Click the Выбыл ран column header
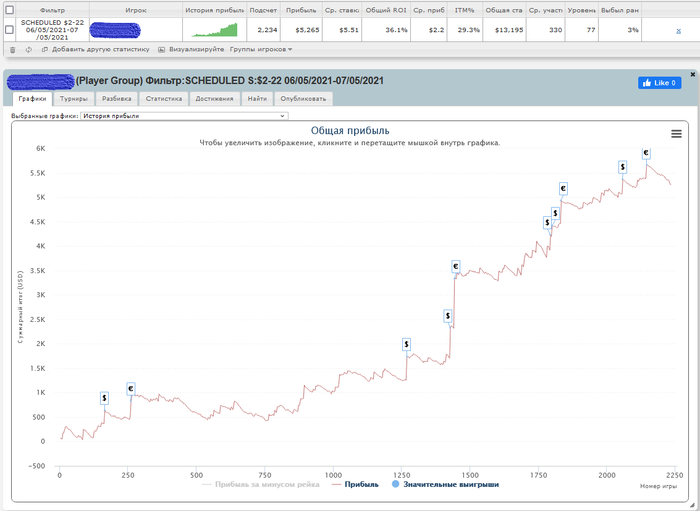The width and height of the screenshot is (700, 511). (x=620, y=10)
